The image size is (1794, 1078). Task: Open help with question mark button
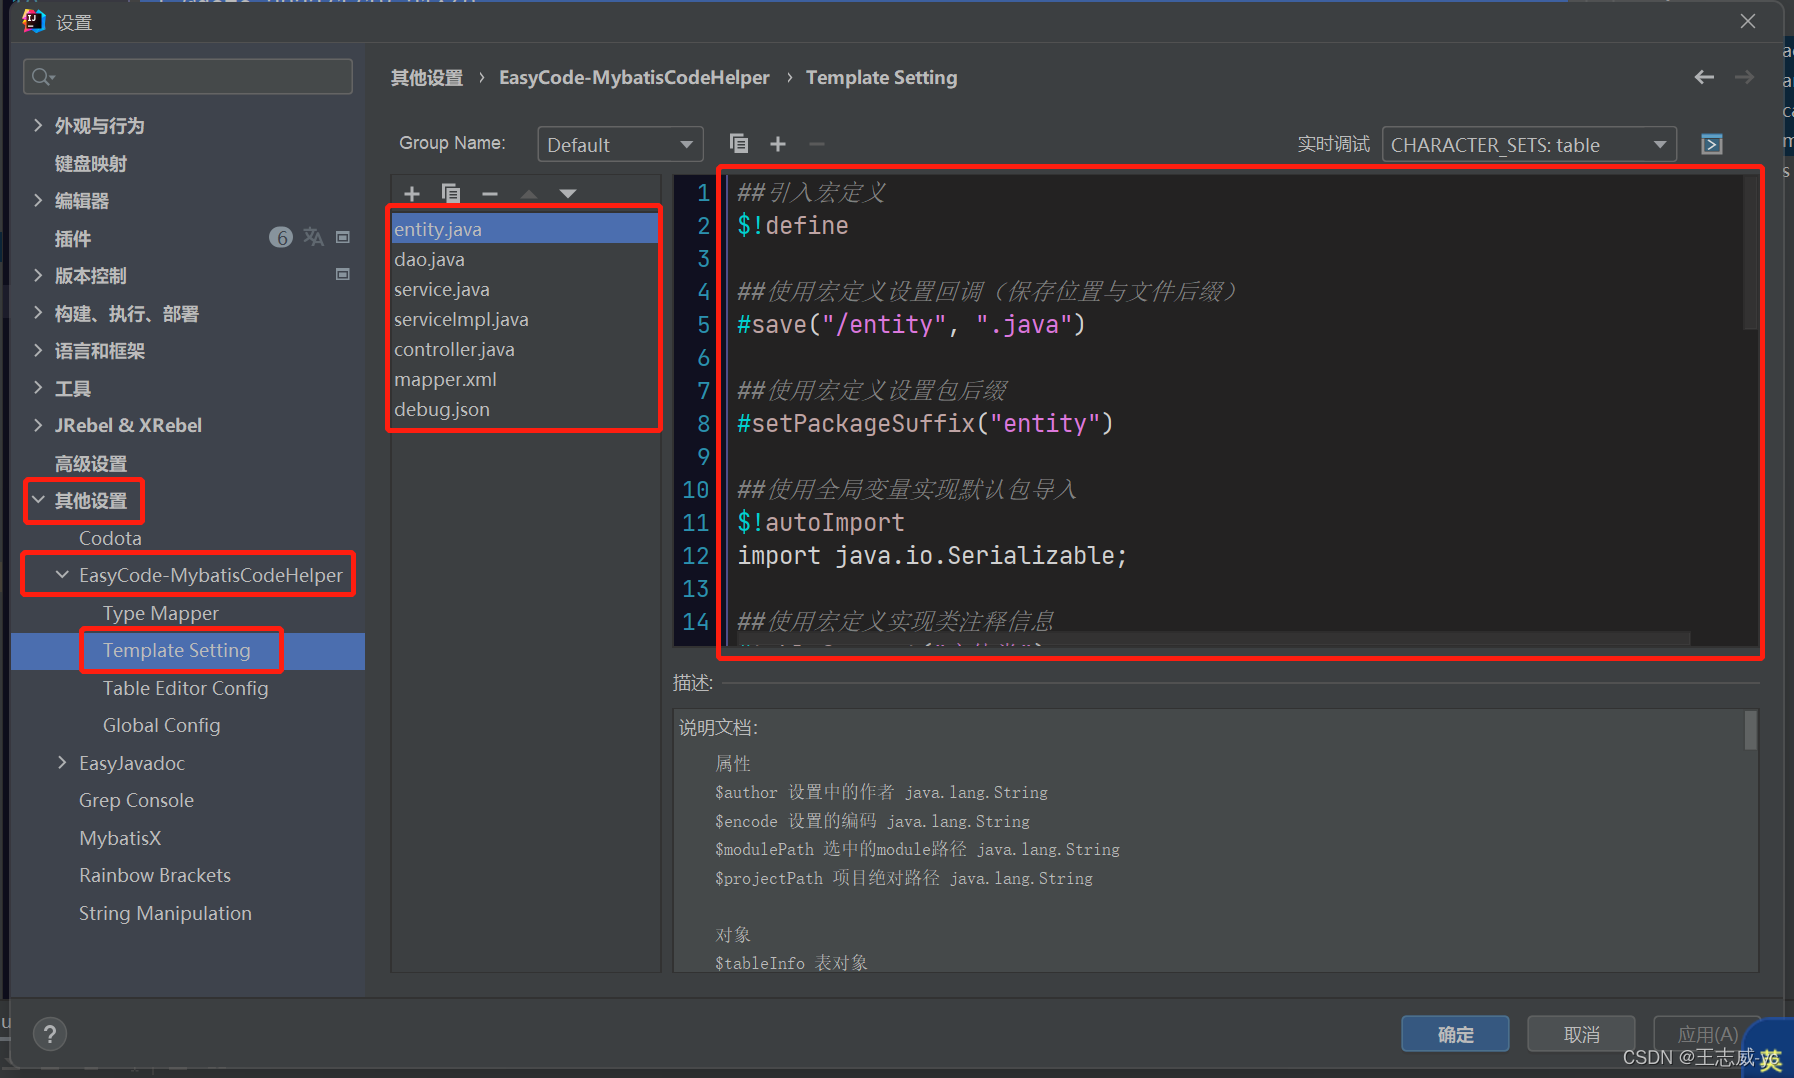(x=50, y=1034)
